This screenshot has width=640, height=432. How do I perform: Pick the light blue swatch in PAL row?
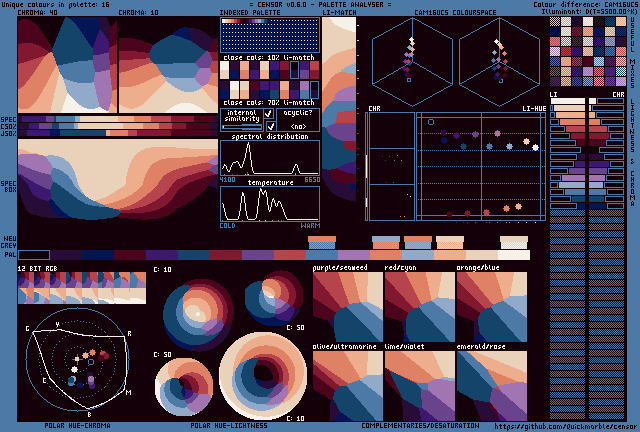(x=418, y=255)
